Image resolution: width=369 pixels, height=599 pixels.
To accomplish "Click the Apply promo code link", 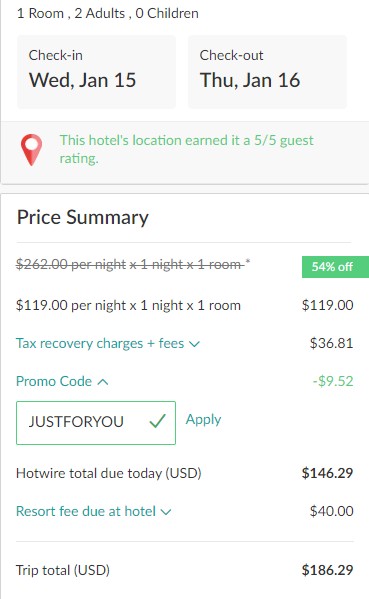I will [x=203, y=419].
